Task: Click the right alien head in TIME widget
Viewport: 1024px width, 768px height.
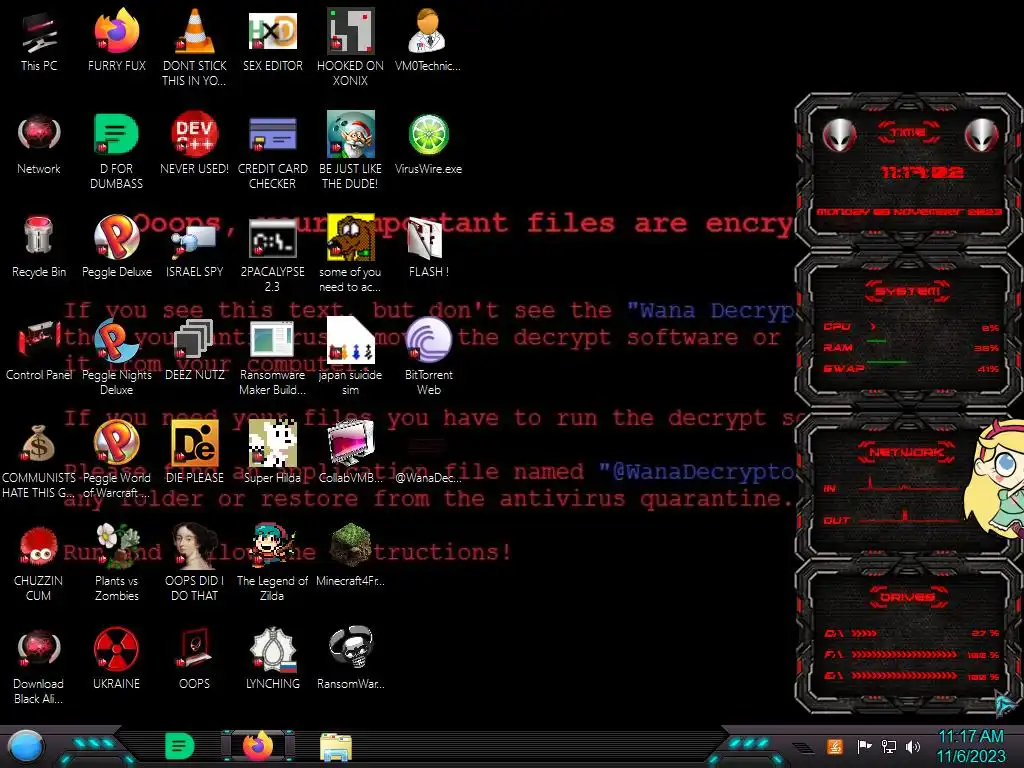Action: (x=981, y=136)
